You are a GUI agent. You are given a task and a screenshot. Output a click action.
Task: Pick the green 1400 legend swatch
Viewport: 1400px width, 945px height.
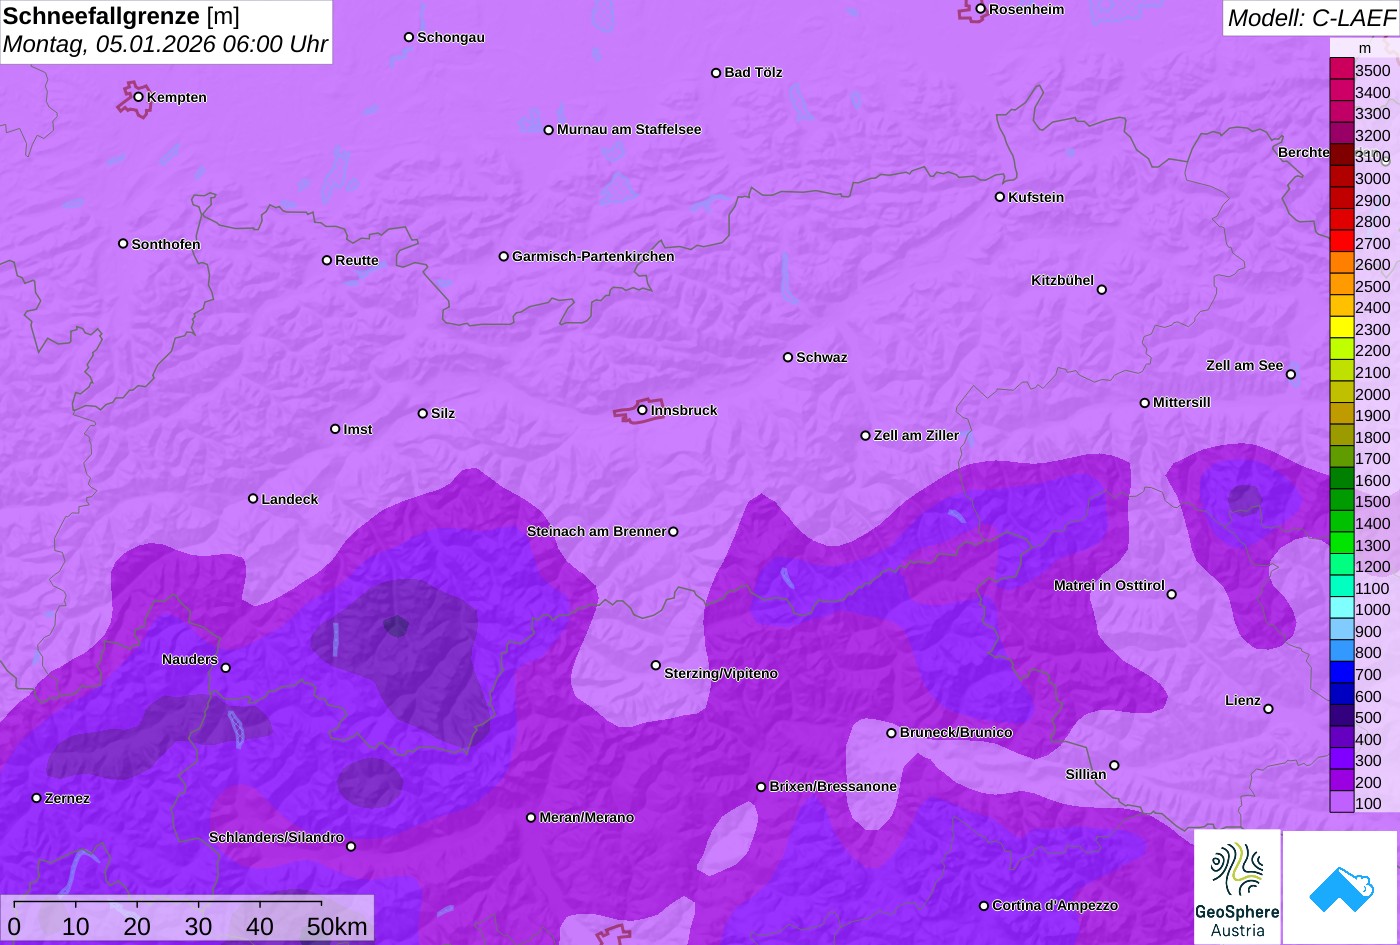pyautogui.click(x=1341, y=523)
